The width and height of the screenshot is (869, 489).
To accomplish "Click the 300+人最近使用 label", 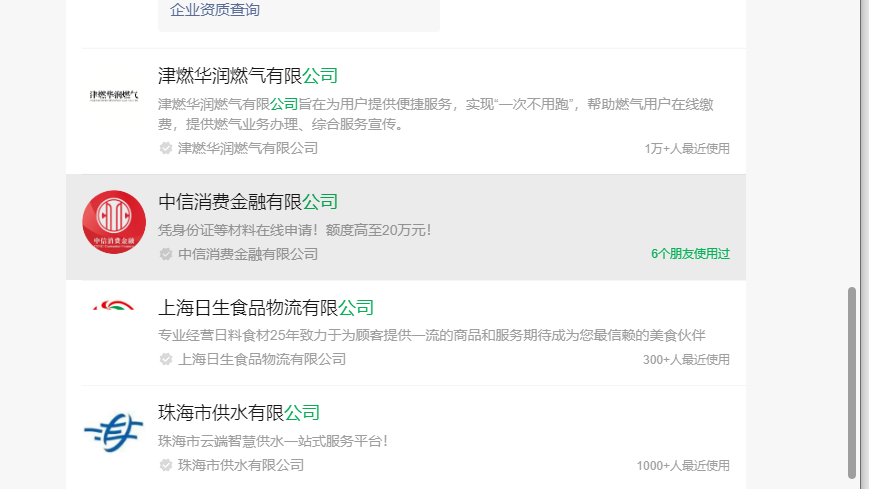I will tap(686, 360).
